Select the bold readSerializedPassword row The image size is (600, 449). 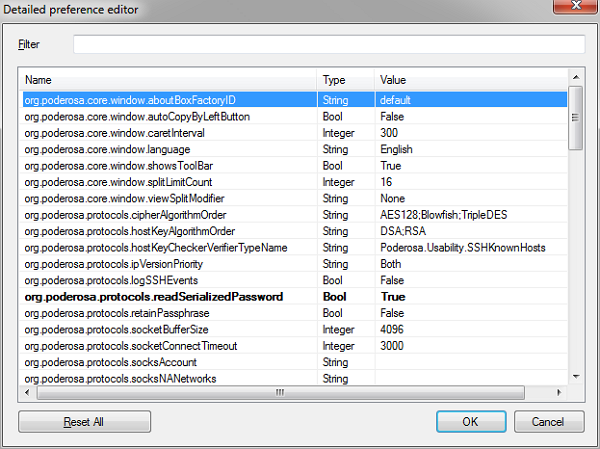(x=295, y=297)
